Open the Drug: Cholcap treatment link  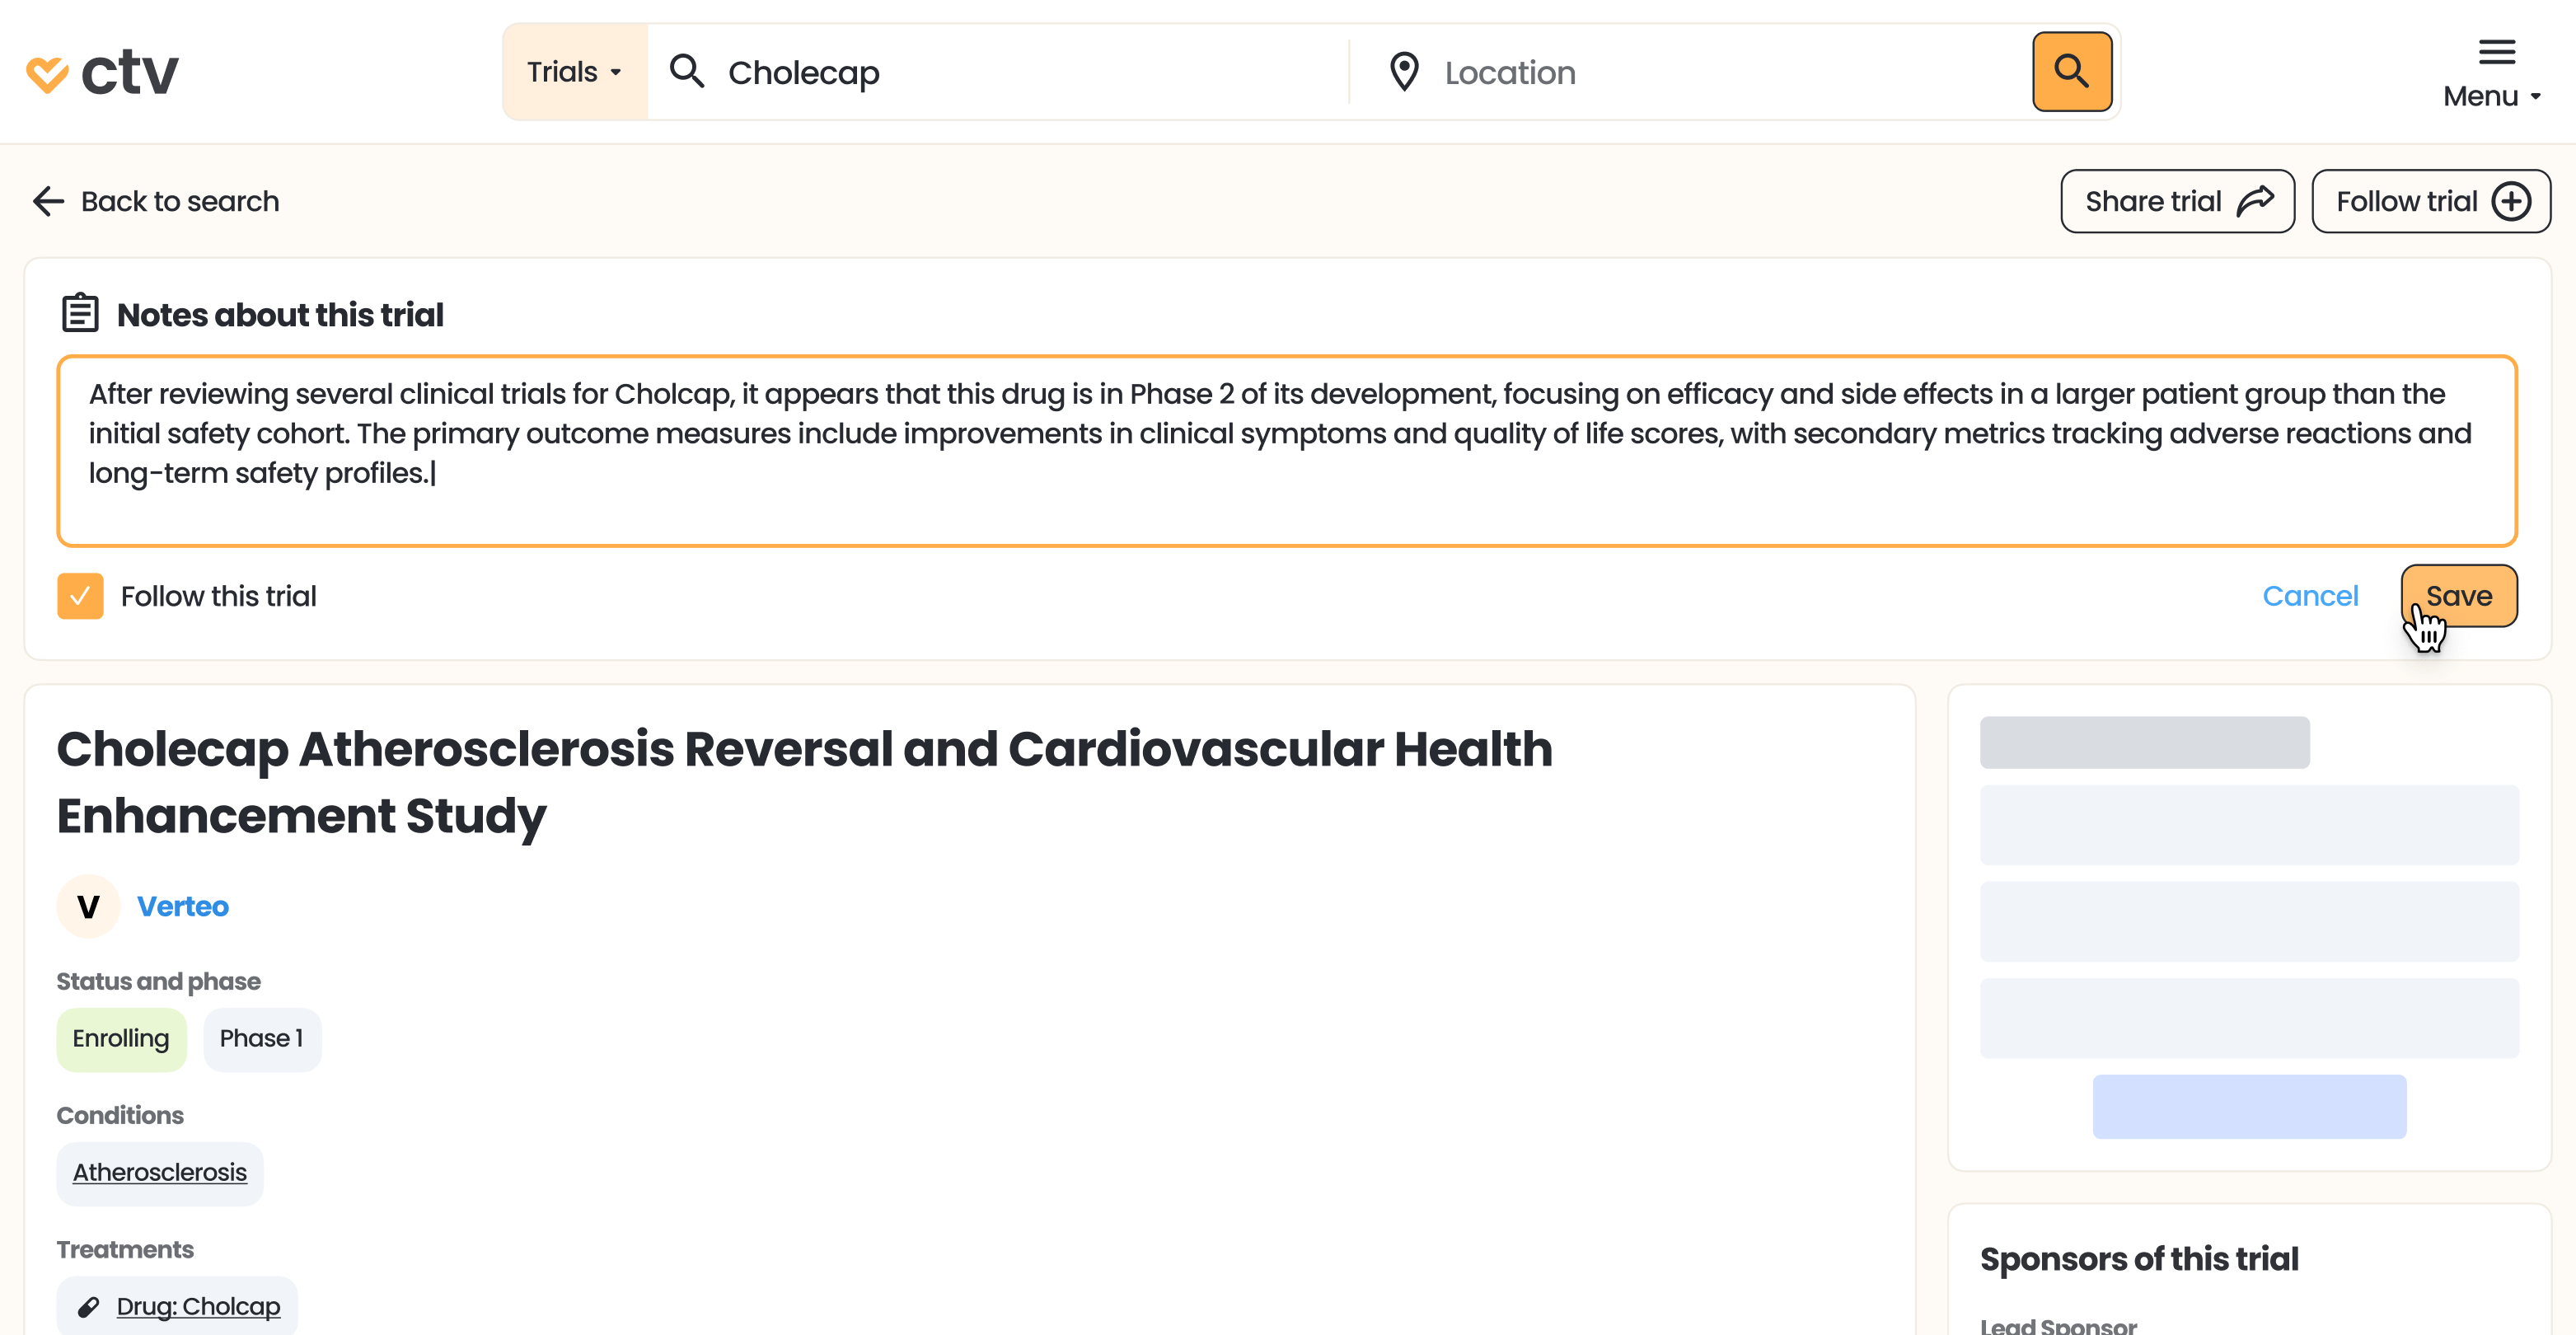(x=198, y=1306)
